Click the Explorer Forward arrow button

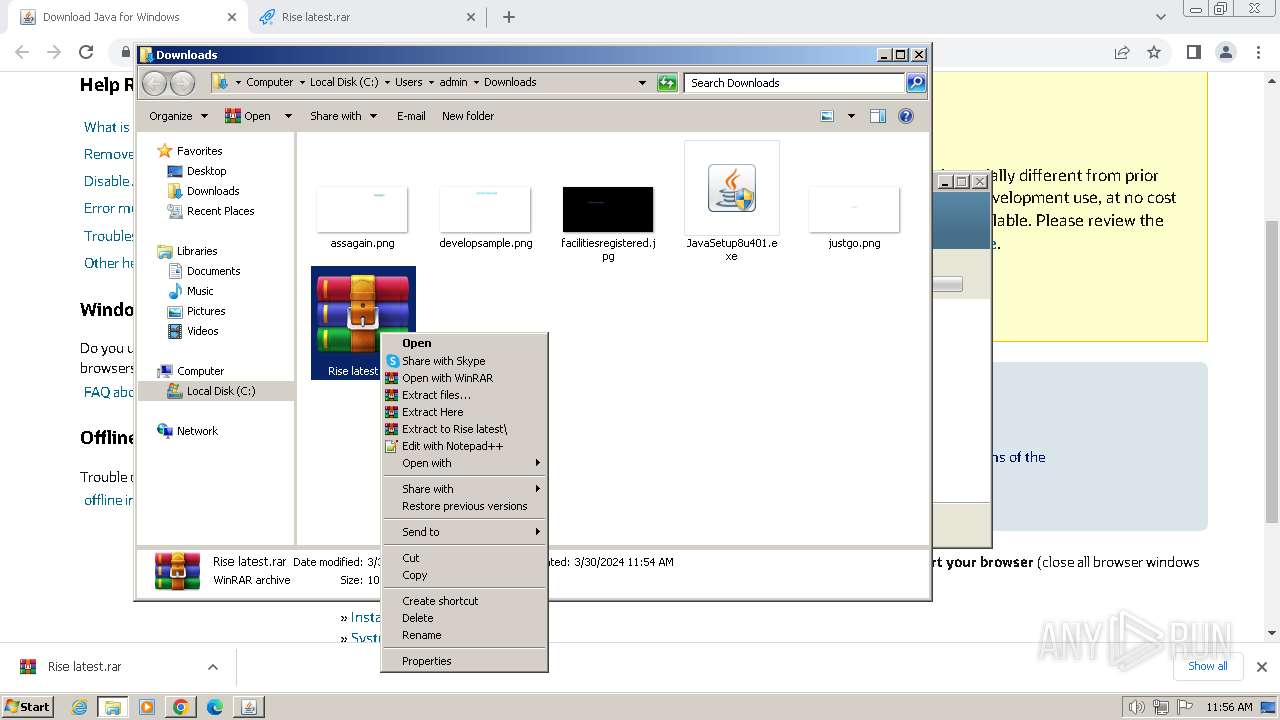click(182, 83)
